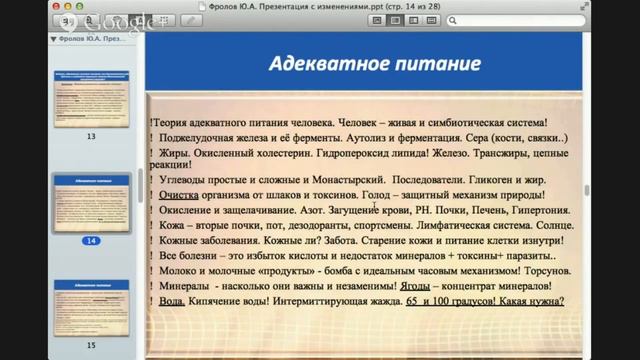Screen dimensions: 640x360
Task: Open the annotate pencil toolbar
Action: point(191,20)
